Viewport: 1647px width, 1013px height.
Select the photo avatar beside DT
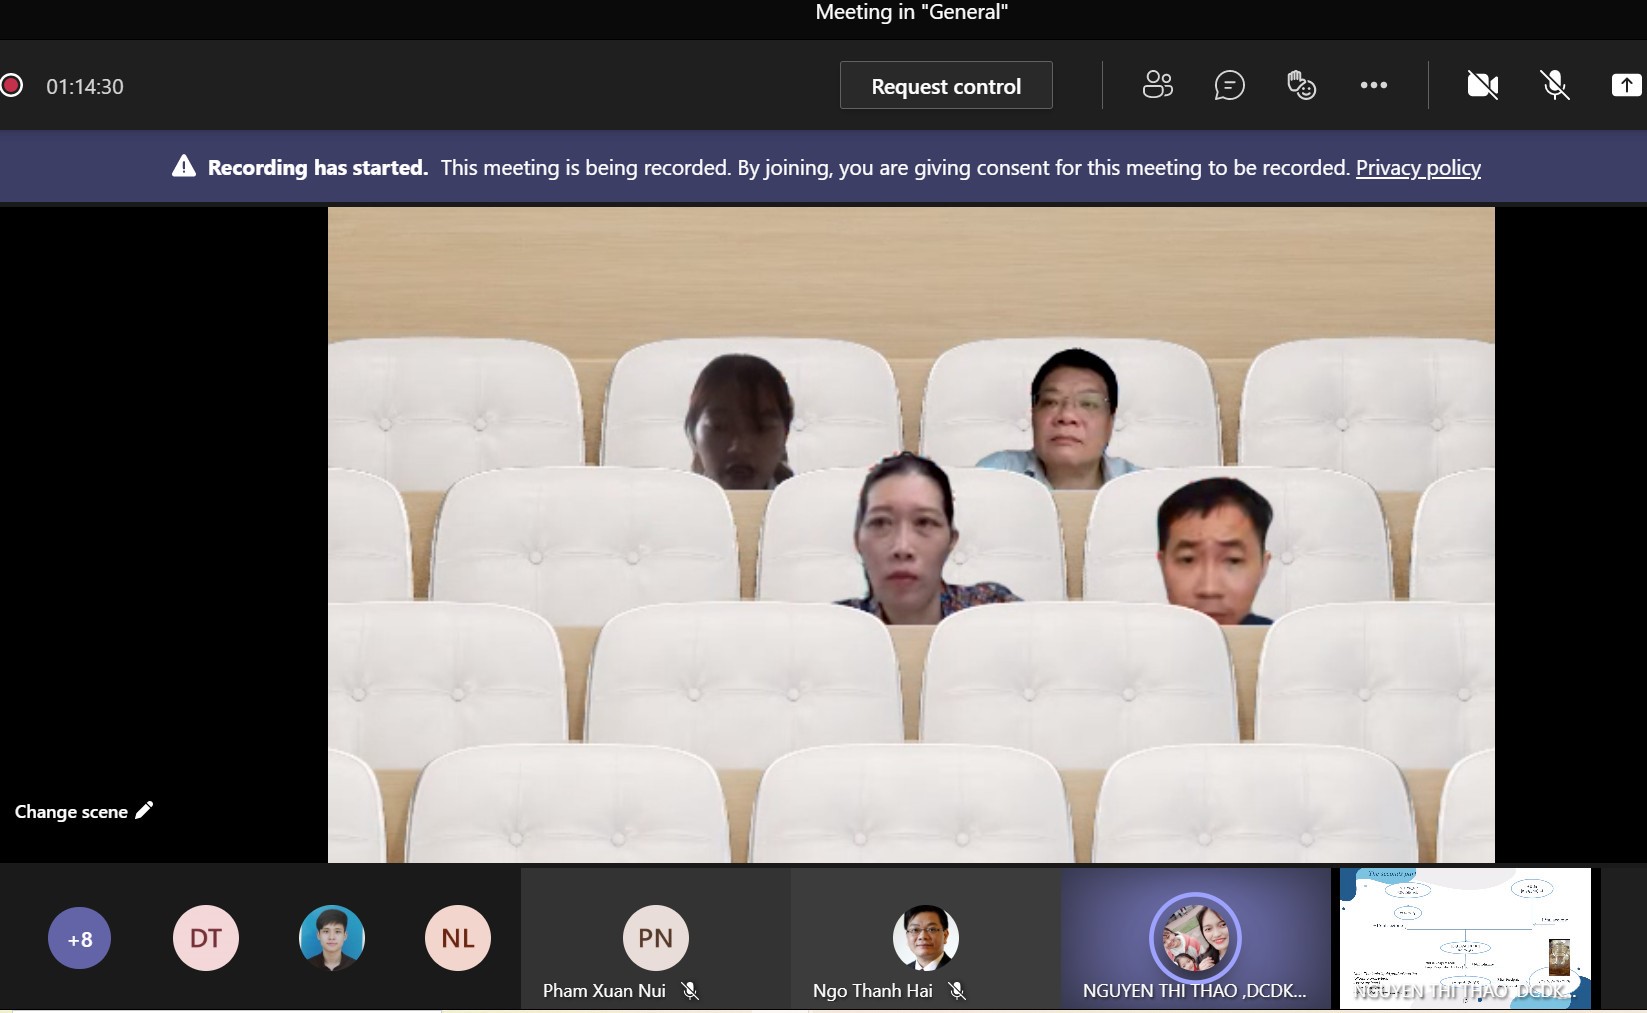pyautogui.click(x=332, y=938)
